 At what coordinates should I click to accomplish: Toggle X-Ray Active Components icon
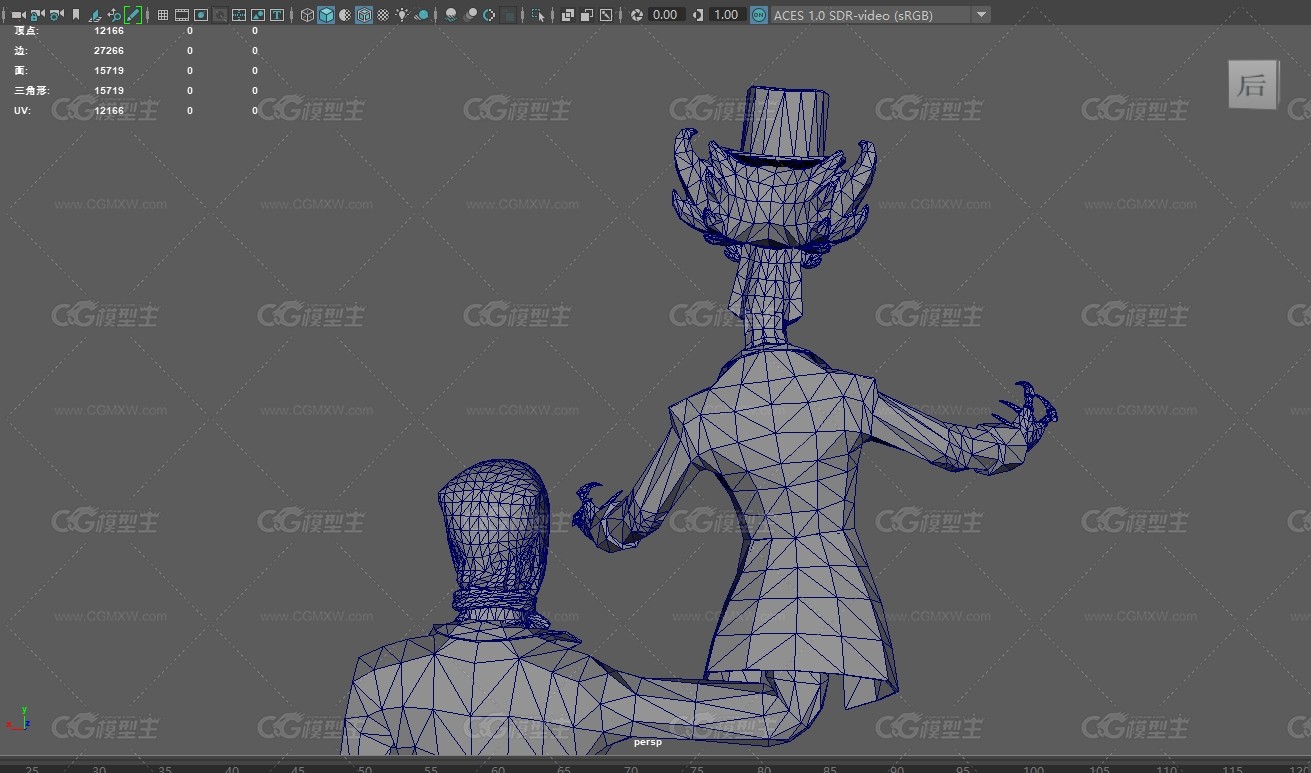click(587, 15)
